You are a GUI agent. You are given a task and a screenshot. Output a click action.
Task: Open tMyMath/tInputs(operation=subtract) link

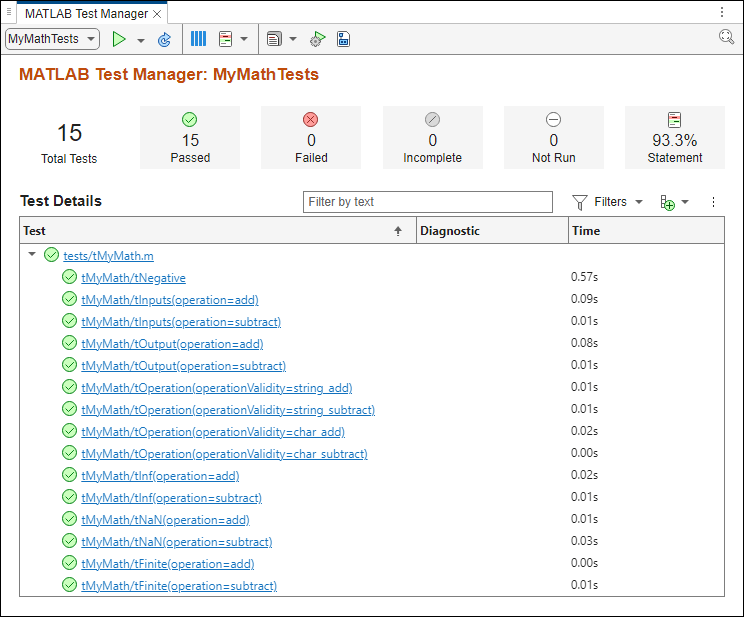(181, 322)
